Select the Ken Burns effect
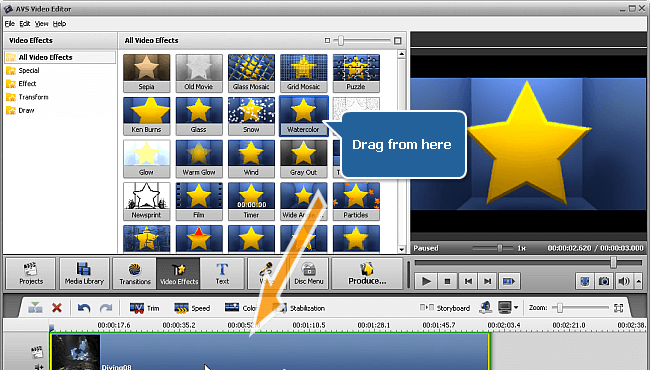Screen dimensions: 650x370 pos(146,116)
